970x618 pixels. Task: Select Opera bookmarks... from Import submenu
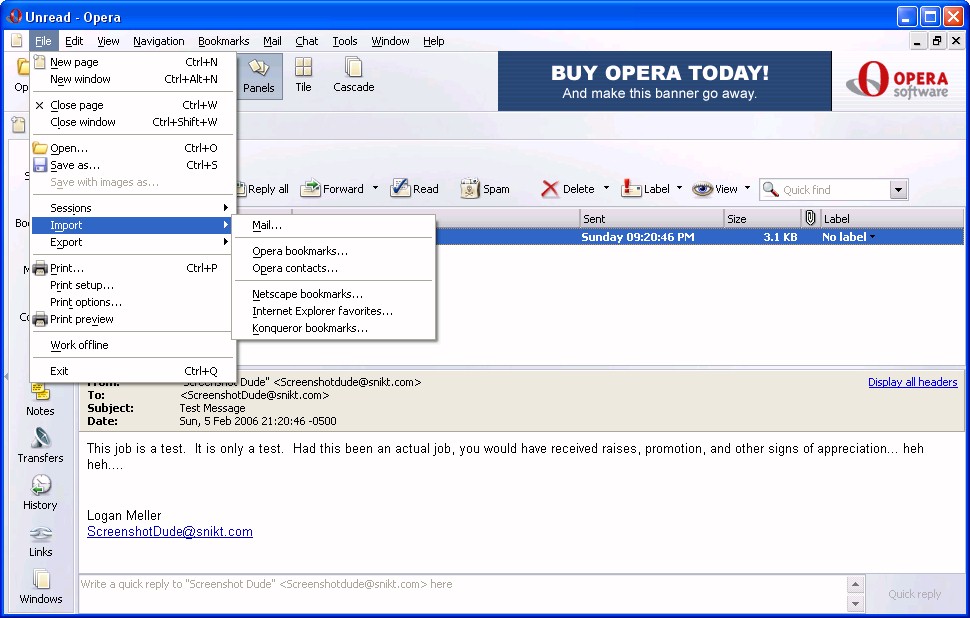[x=300, y=251]
